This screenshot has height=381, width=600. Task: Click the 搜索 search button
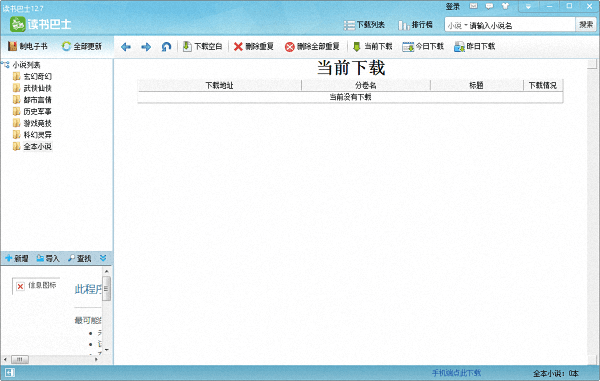pos(586,25)
